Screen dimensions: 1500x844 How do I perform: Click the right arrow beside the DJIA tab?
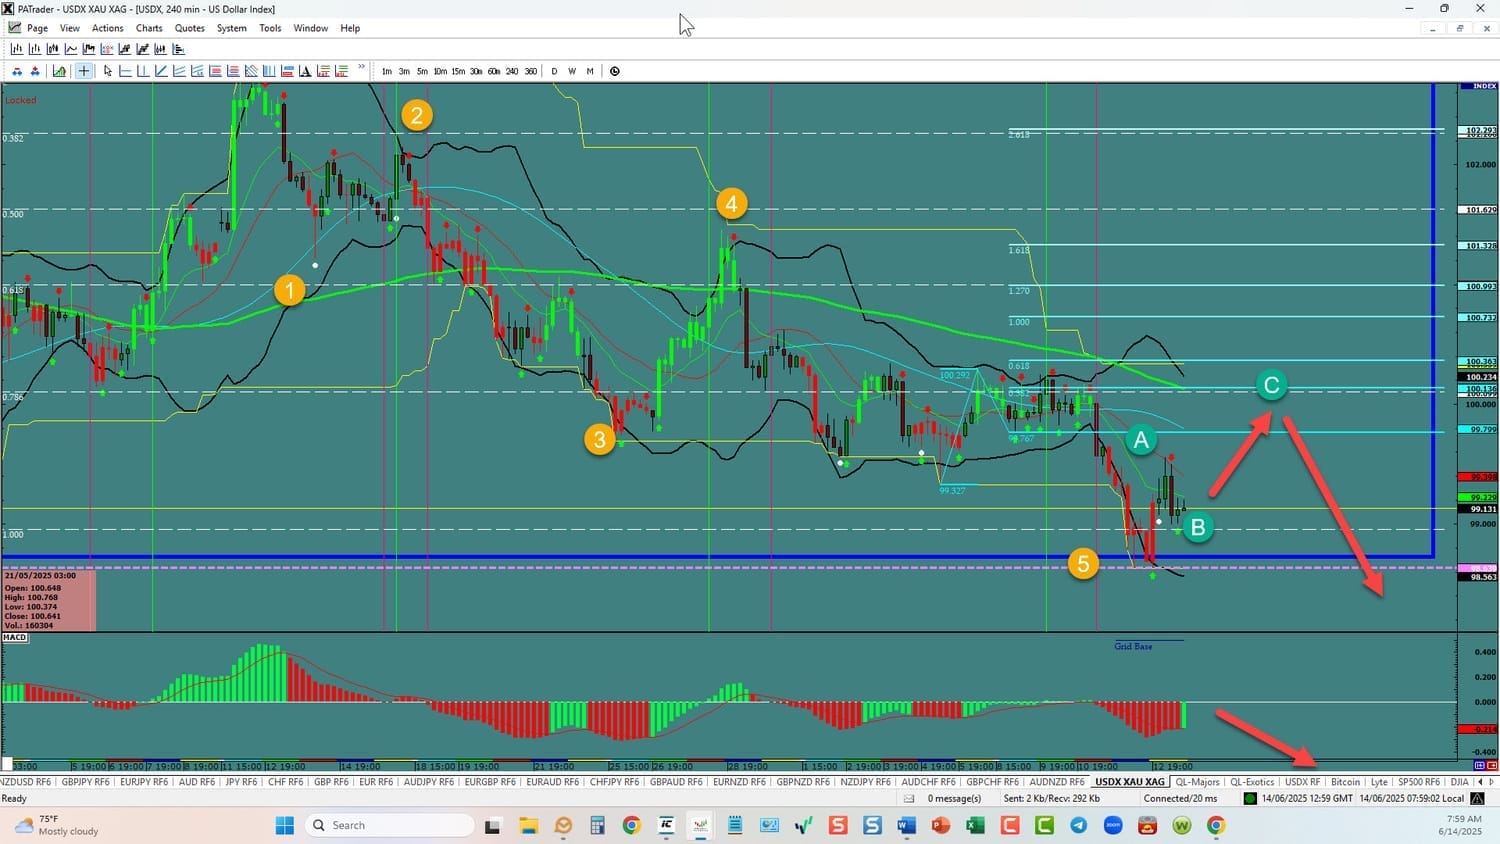[x=1492, y=782]
